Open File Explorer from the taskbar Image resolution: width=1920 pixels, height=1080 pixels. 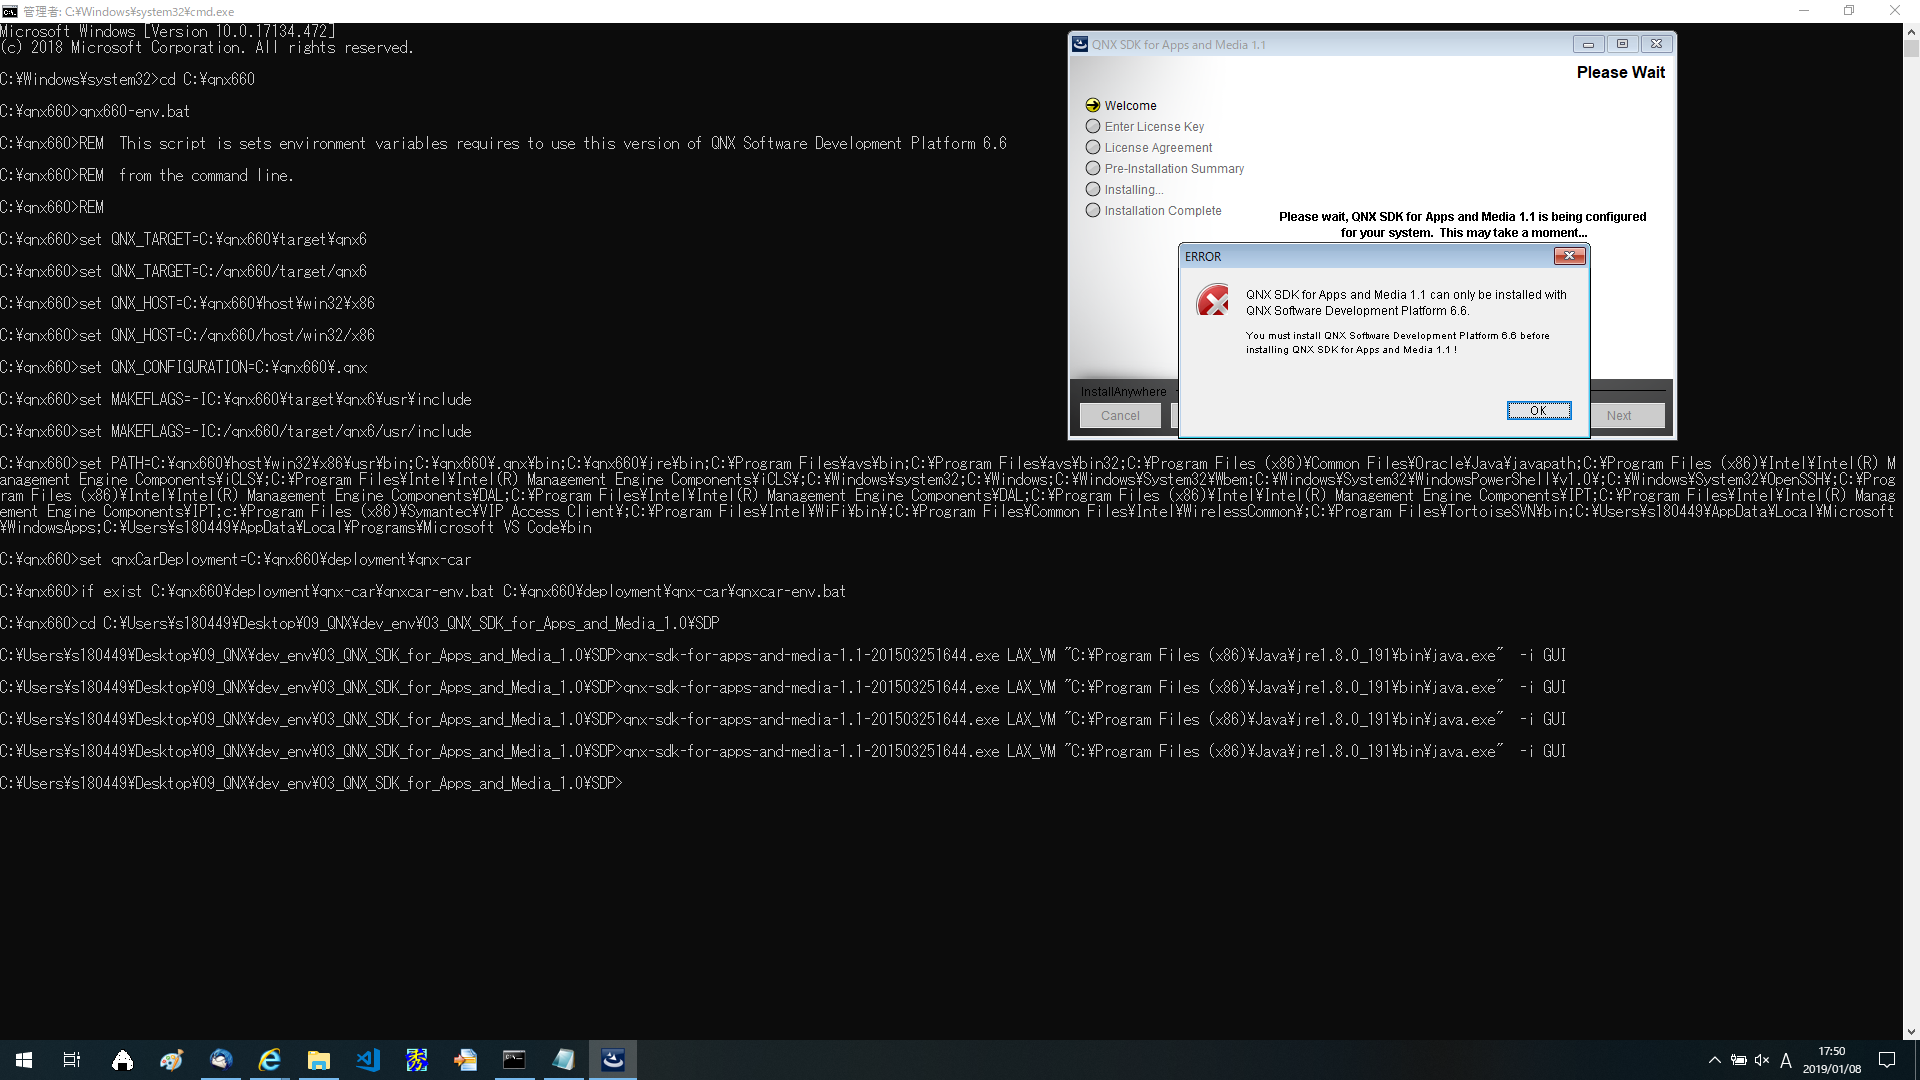(x=319, y=1060)
